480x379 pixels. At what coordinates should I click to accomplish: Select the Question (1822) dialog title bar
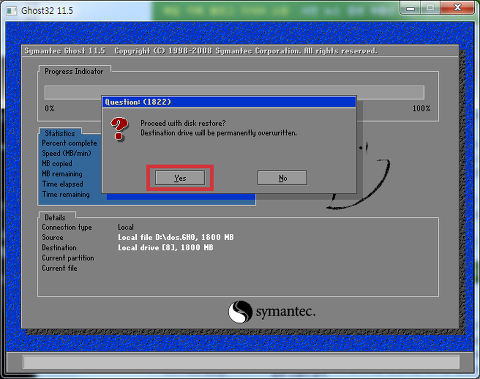coord(229,102)
